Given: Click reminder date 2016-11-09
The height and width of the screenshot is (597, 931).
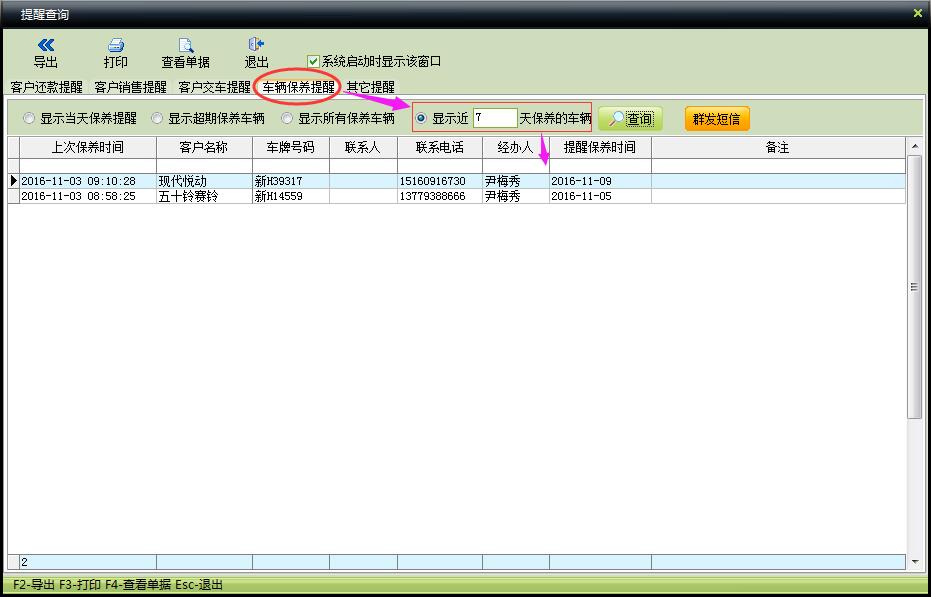Looking at the screenshot, I should pos(581,181).
